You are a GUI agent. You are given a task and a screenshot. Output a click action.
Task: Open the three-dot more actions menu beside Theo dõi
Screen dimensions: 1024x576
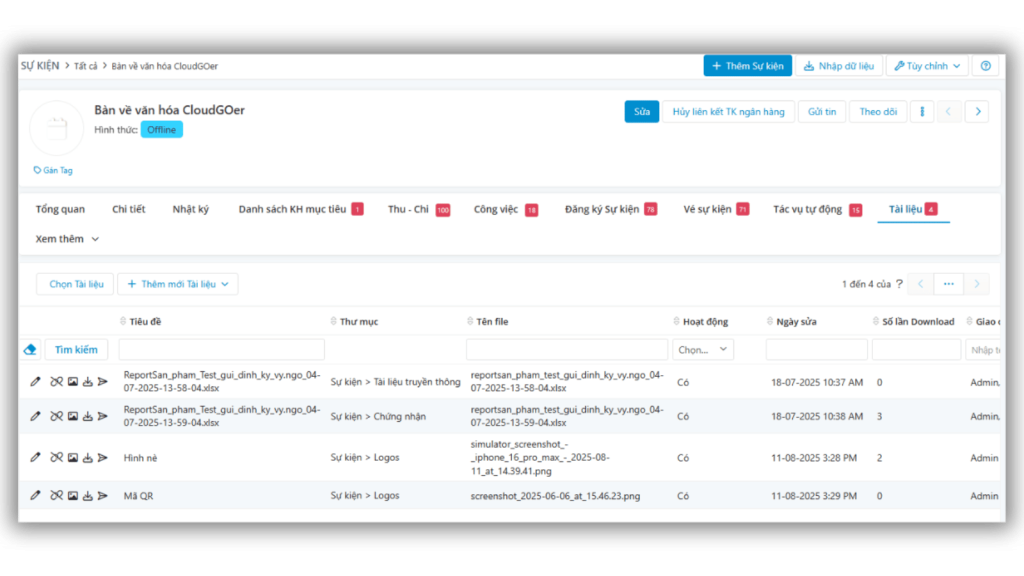pos(921,112)
